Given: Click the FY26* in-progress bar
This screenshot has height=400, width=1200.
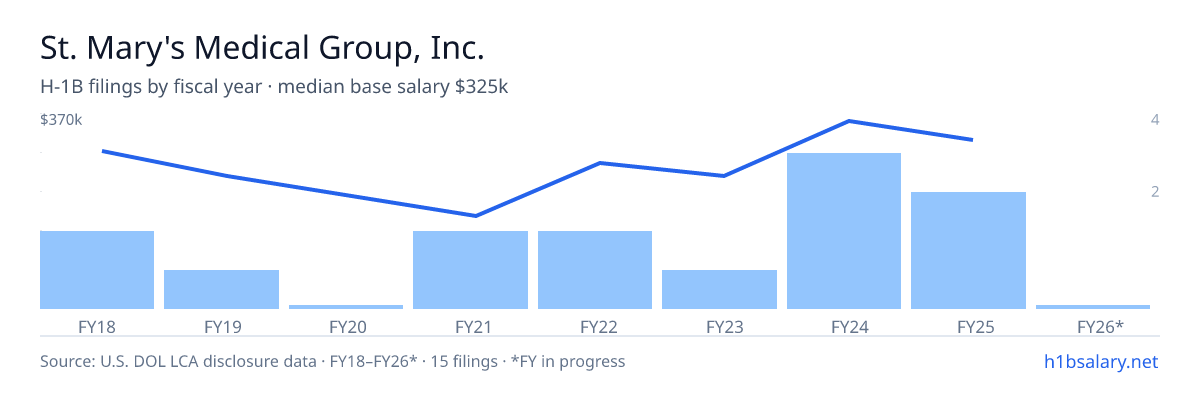Looking at the screenshot, I should pos(1093,307).
